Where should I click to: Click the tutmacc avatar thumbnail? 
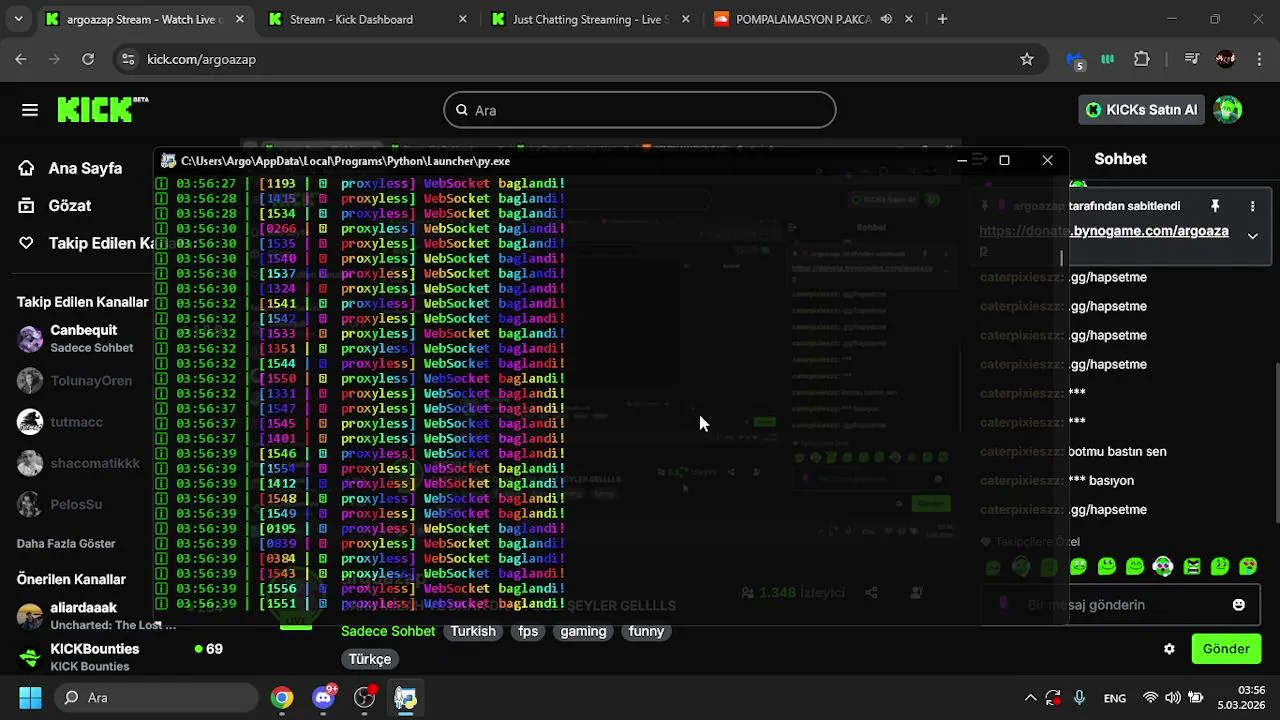30,422
